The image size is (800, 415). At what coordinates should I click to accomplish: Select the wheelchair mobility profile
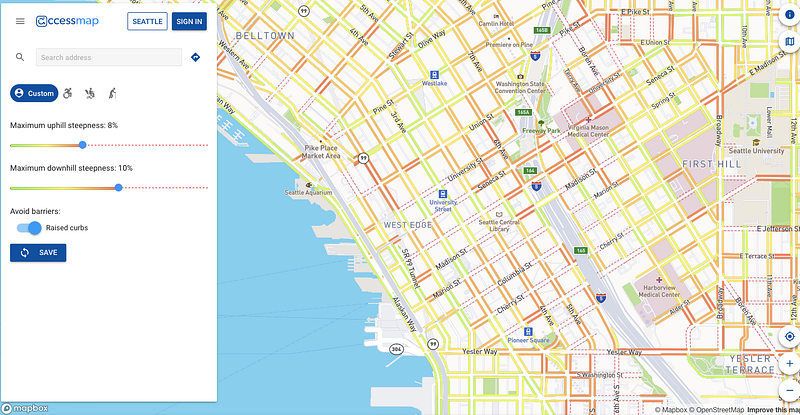68,93
